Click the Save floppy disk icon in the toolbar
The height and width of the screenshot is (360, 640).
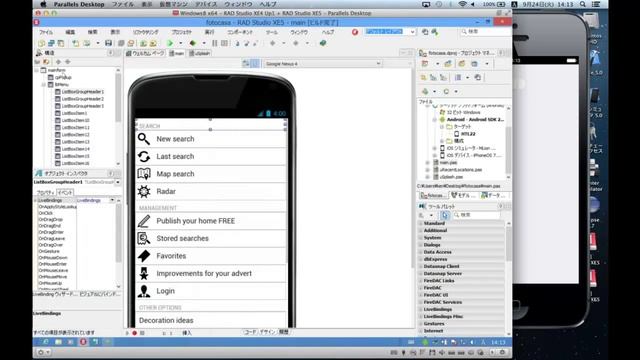(108, 43)
